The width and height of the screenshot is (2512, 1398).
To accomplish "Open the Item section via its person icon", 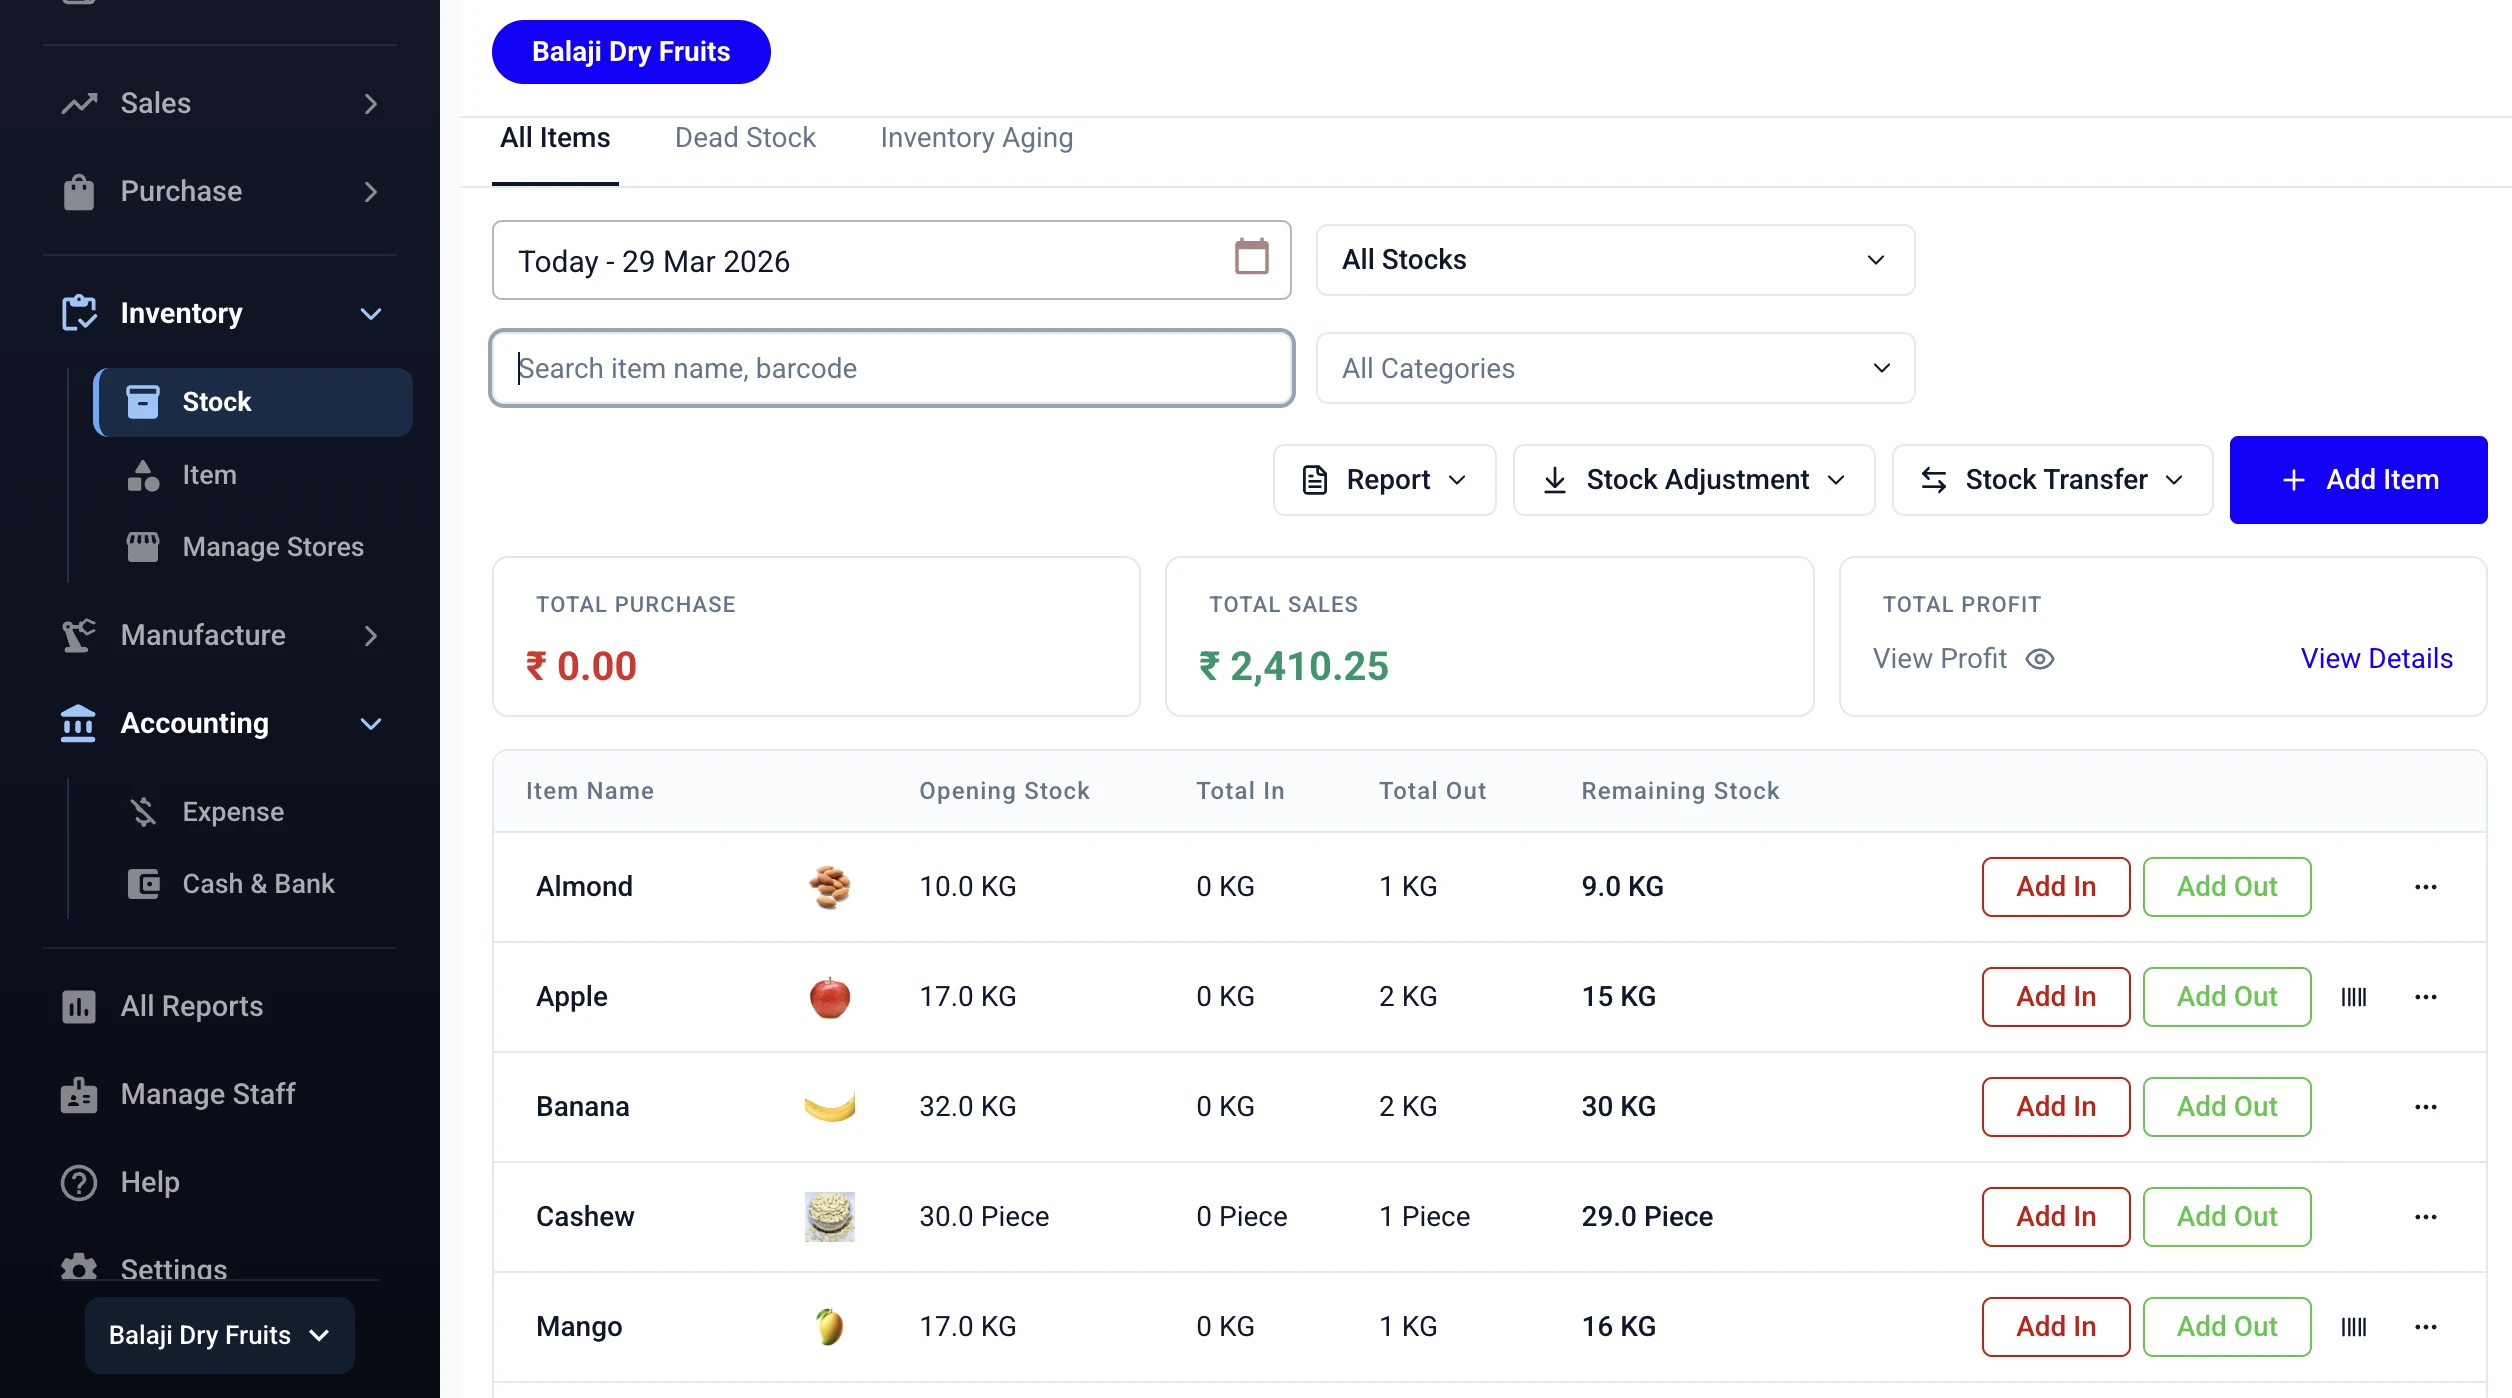I will 143,475.
